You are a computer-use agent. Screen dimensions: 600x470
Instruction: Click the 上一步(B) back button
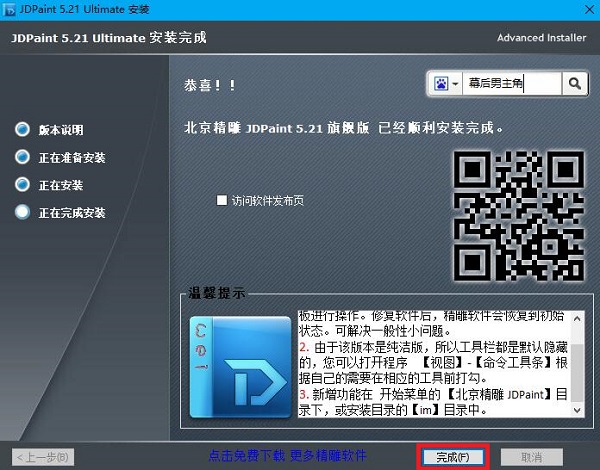pos(43,457)
